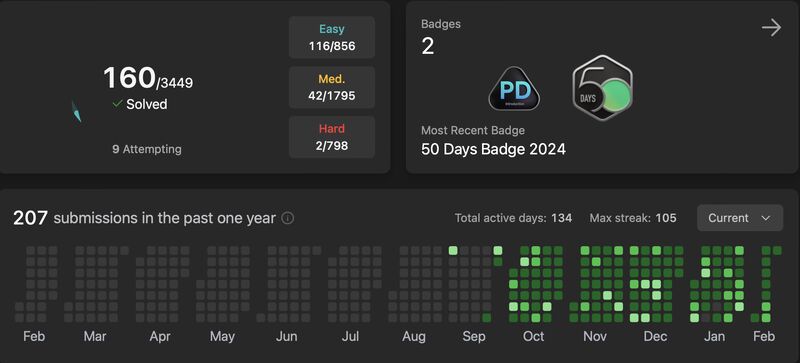Click the 9 Attempting label
The width and height of the screenshot is (800, 363).
click(147, 149)
